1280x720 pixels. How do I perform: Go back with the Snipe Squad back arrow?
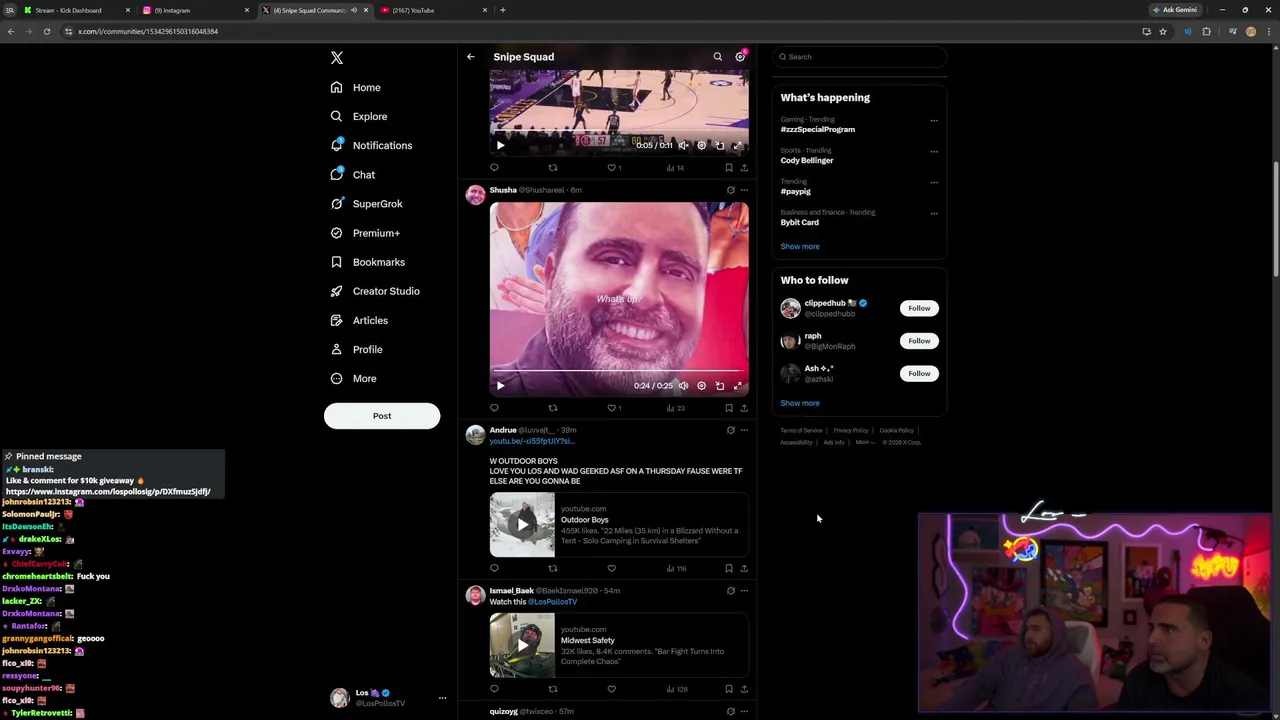(x=470, y=57)
